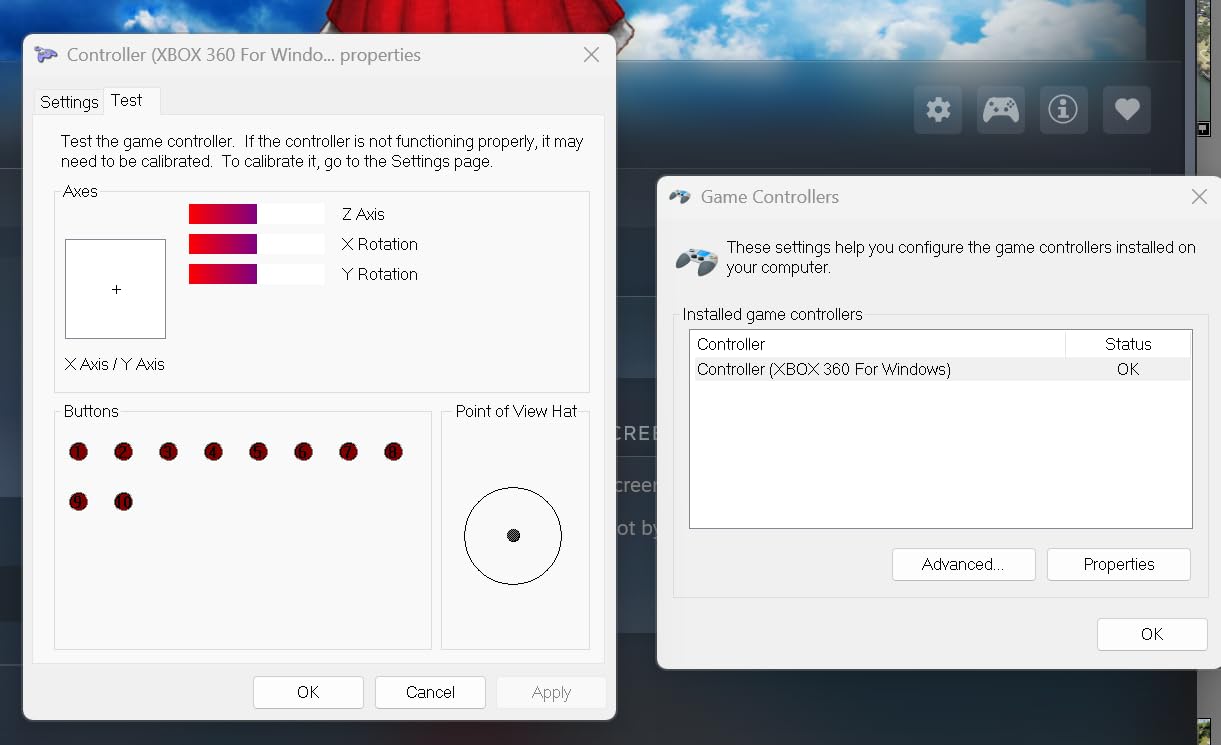Click the Controller column header

878,344
